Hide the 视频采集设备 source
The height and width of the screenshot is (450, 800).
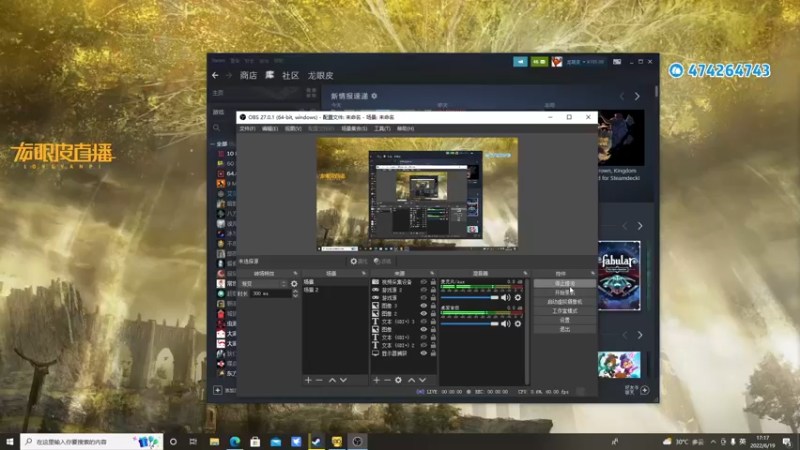(x=423, y=282)
